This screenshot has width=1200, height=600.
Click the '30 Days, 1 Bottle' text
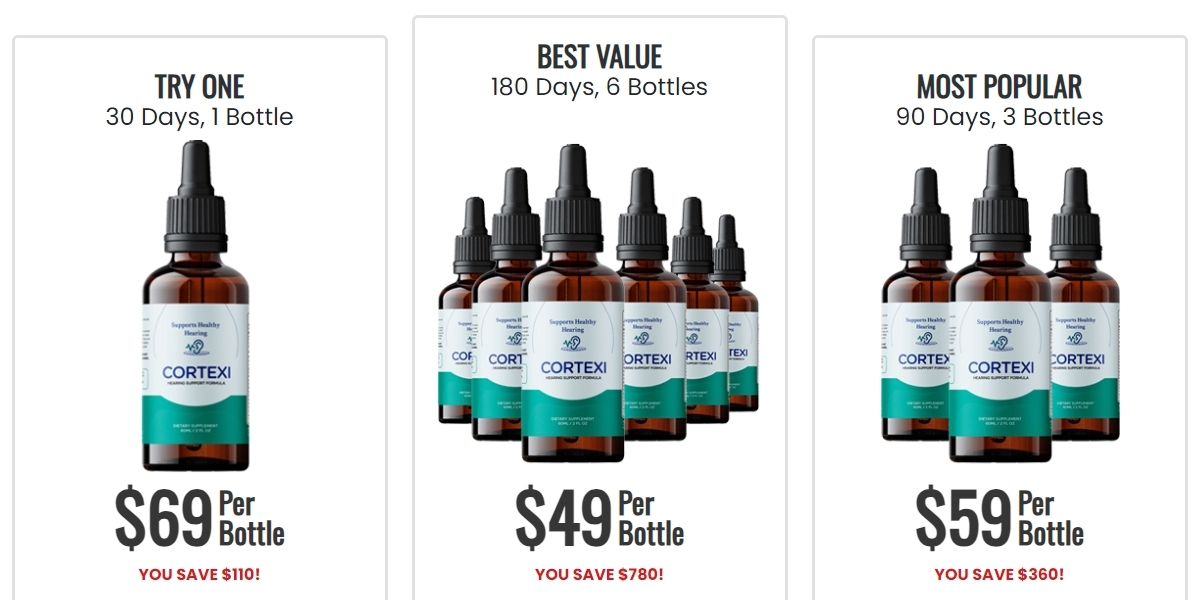[200, 117]
